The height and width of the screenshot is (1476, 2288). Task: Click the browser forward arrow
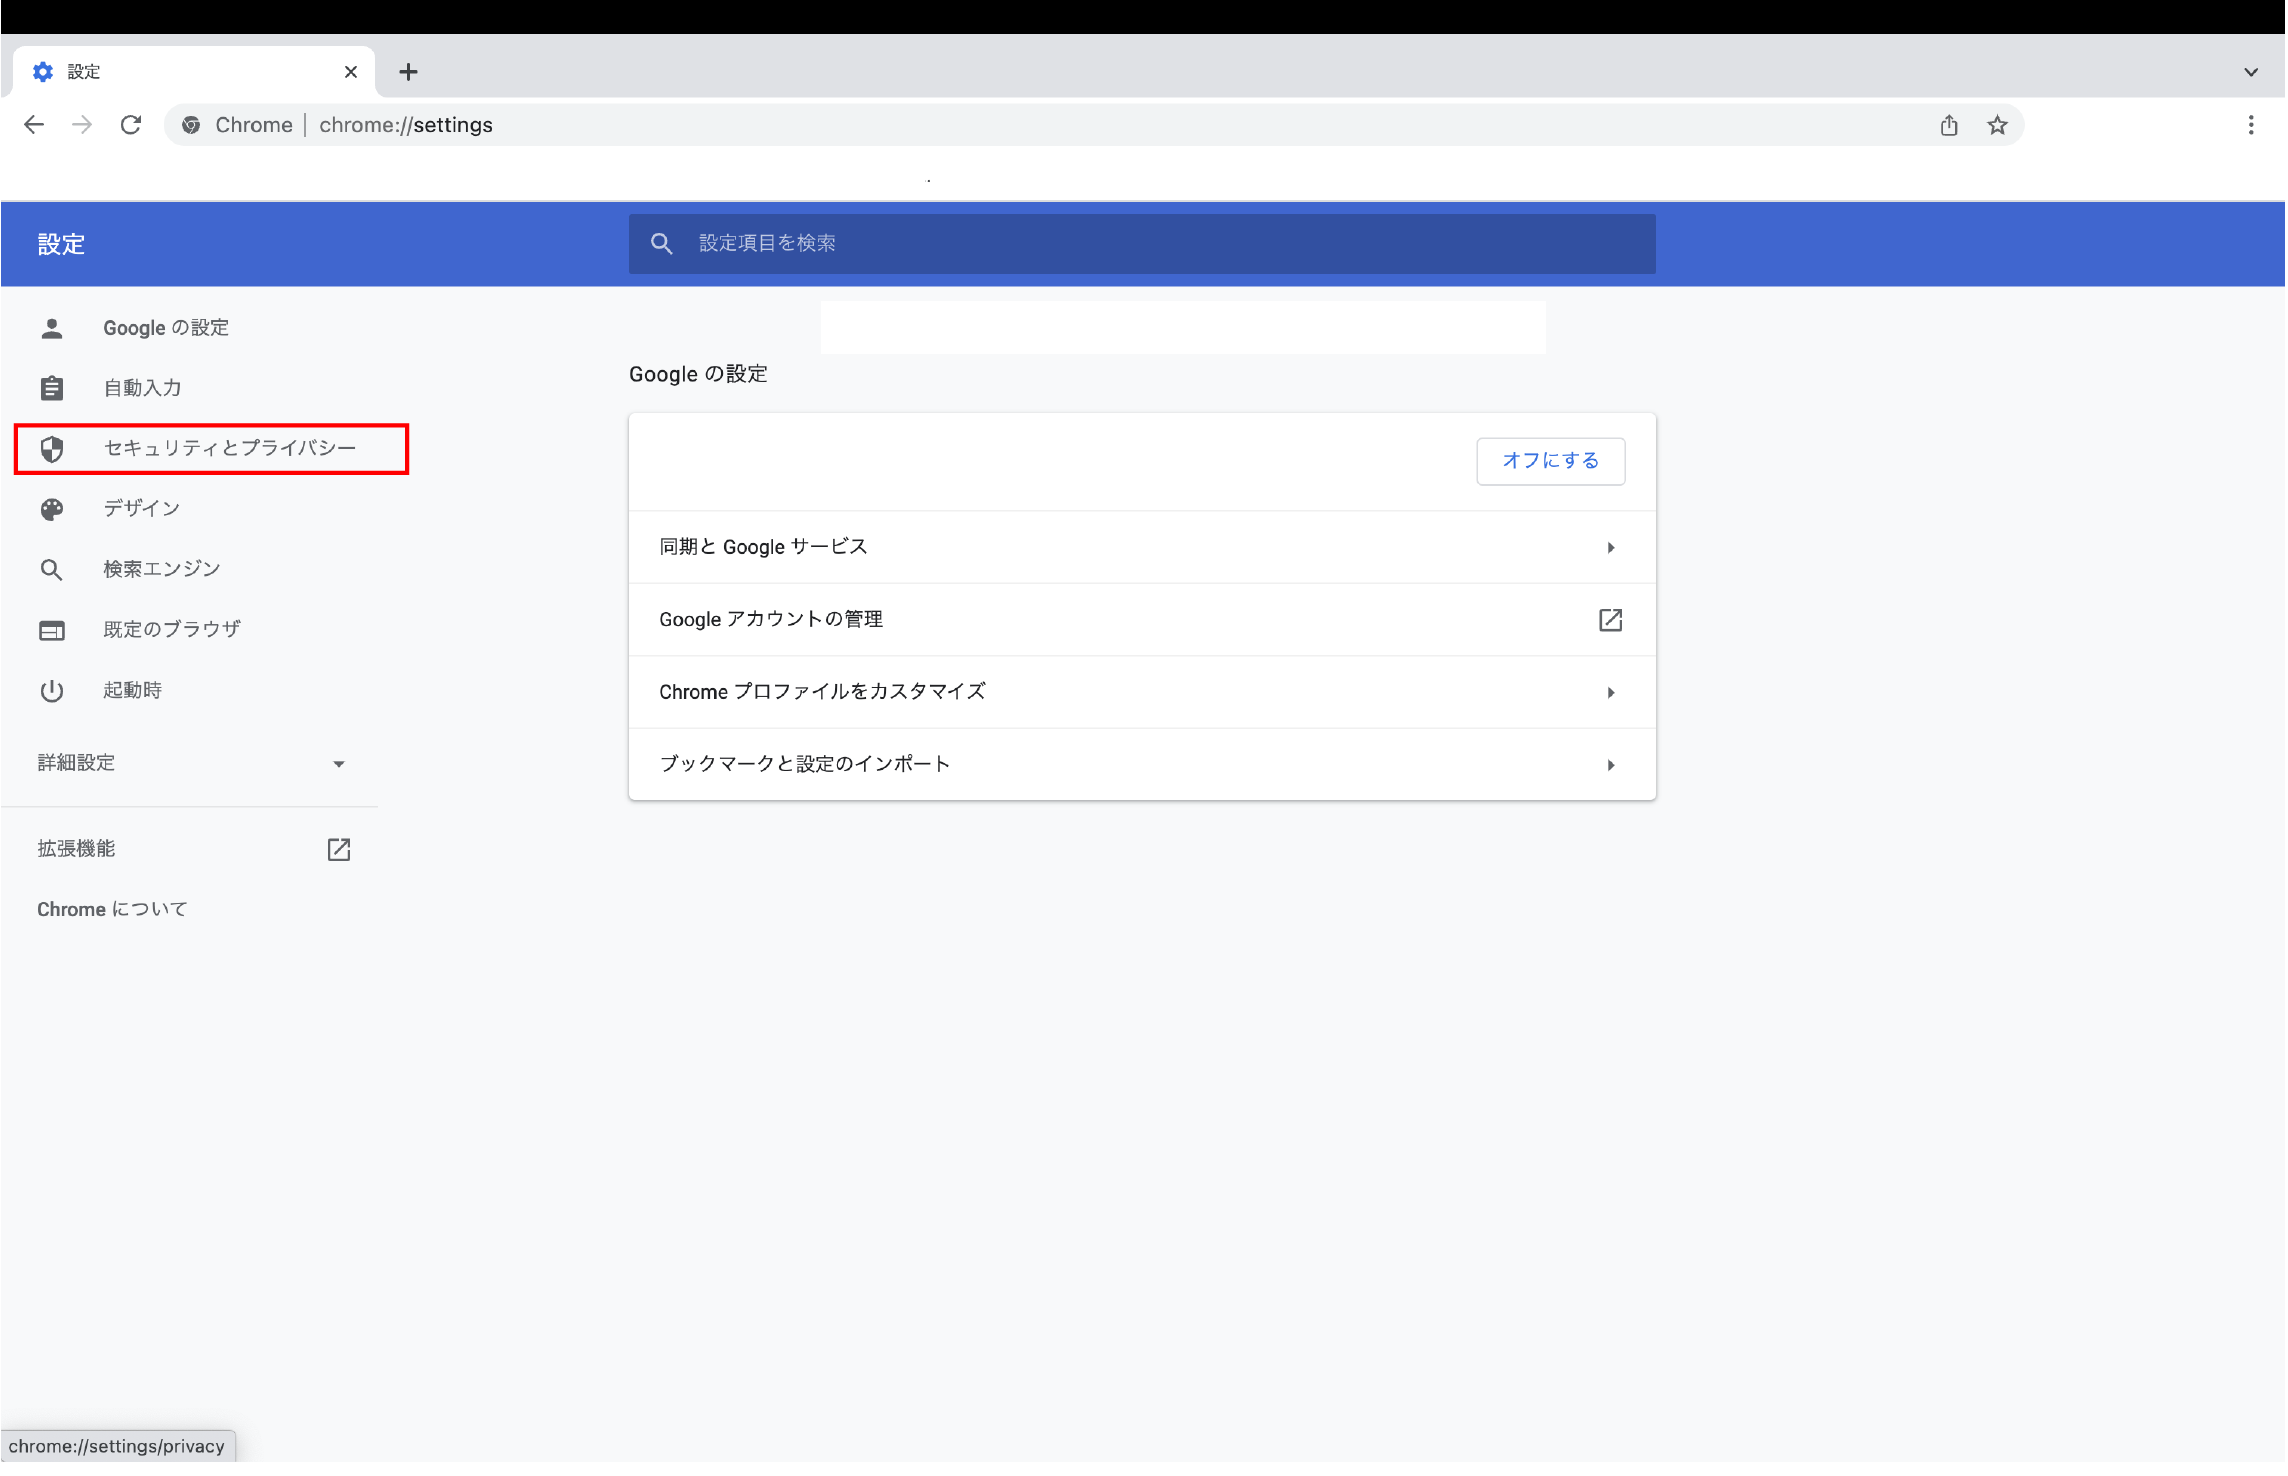[82, 125]
